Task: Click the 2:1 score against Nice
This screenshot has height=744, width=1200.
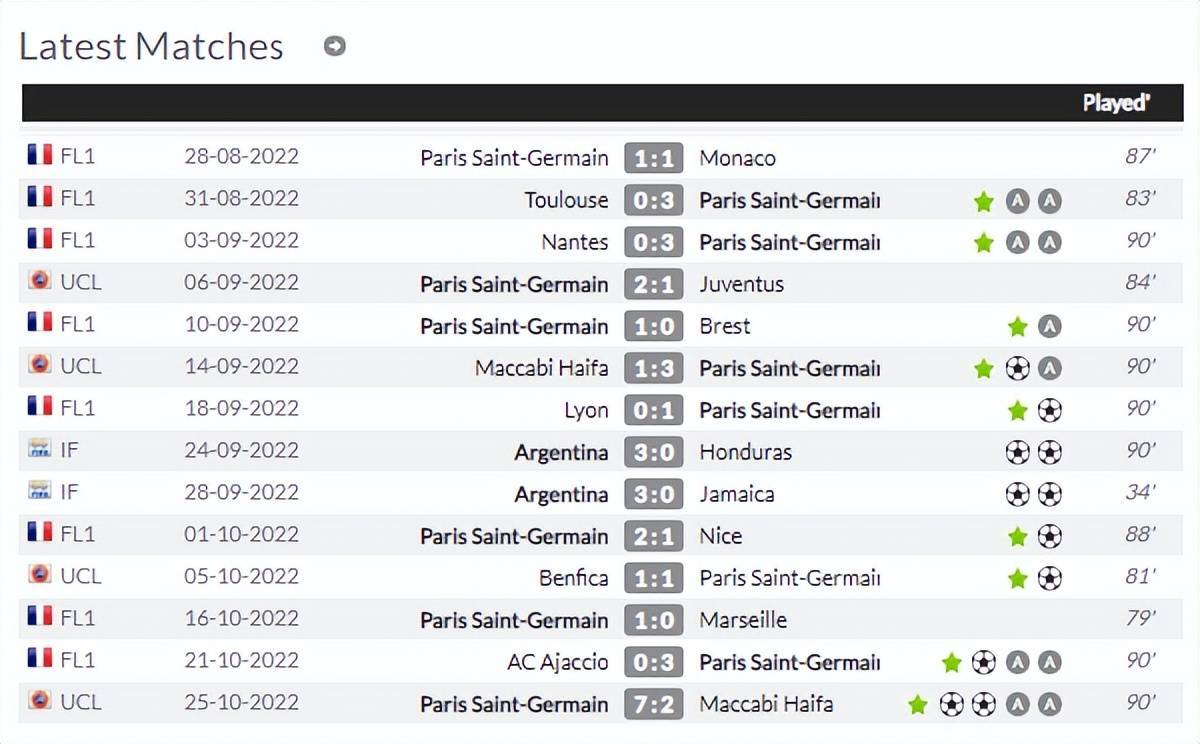Action: [x=654, y=536]
